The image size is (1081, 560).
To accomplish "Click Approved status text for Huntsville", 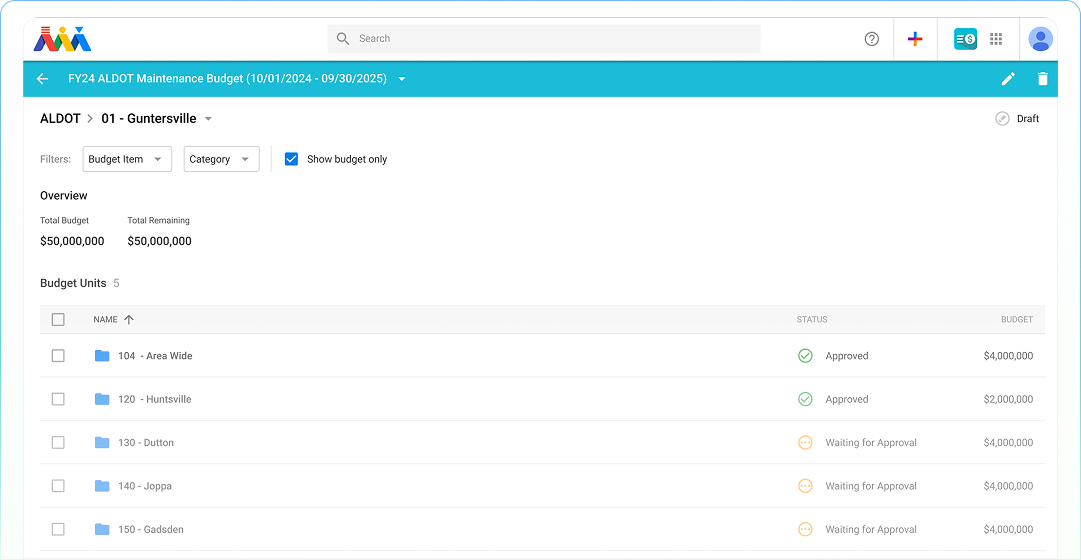I will 847,399.
